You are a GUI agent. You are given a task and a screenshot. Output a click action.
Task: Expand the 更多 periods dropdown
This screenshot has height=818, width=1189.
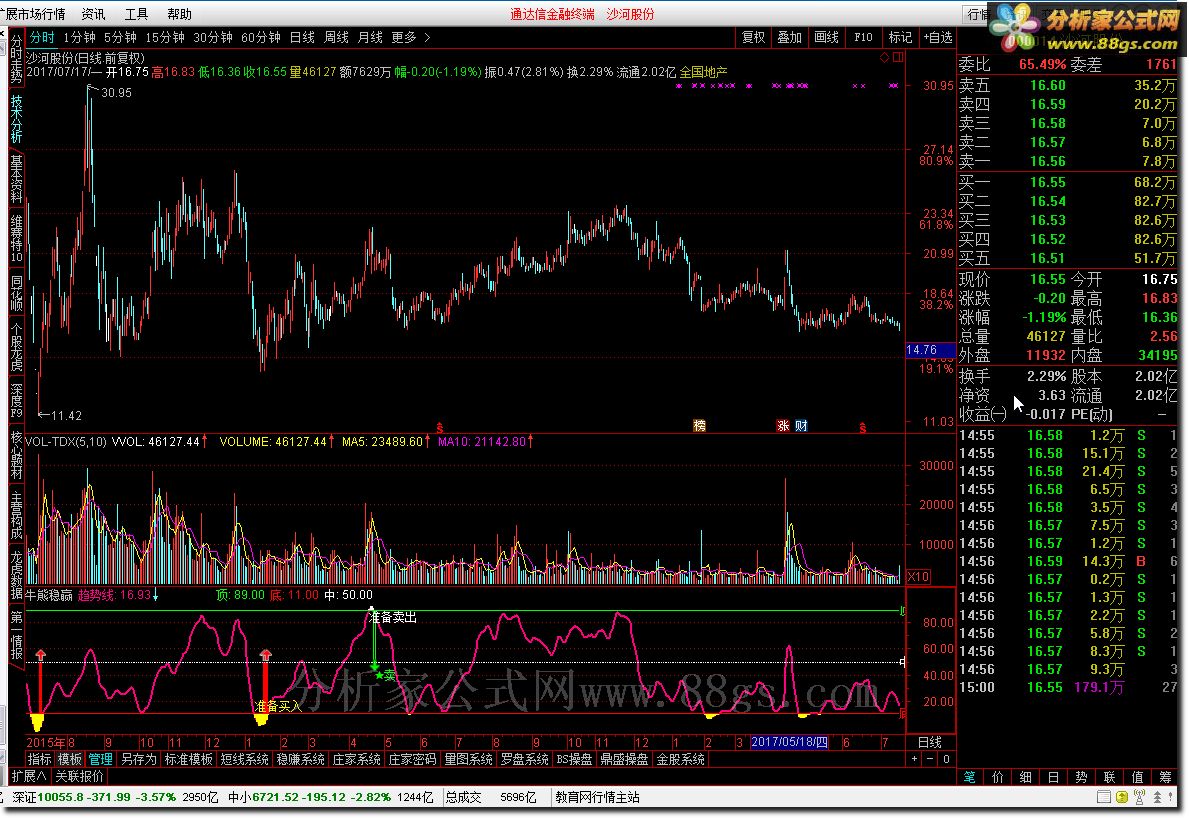(410, 37)
